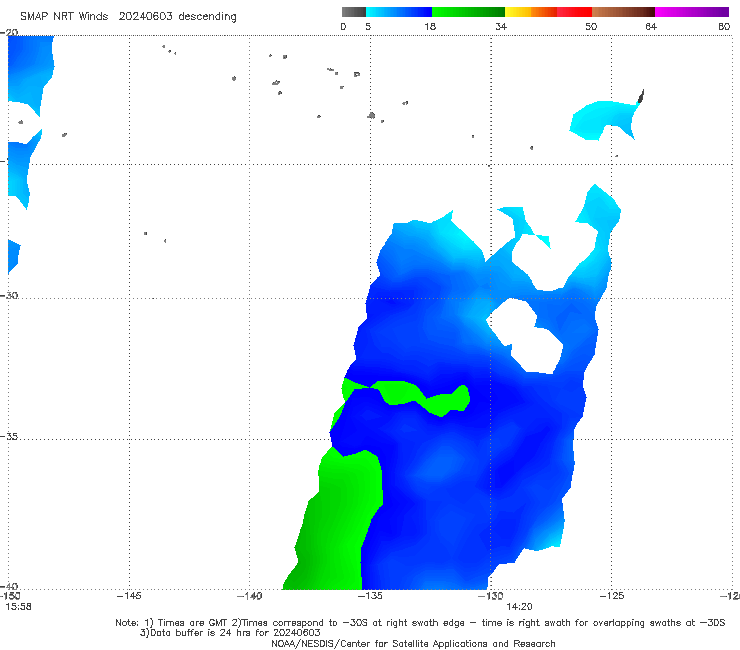Click the colorbar label '50'
740x650 pixels.
tap(591, 26)
